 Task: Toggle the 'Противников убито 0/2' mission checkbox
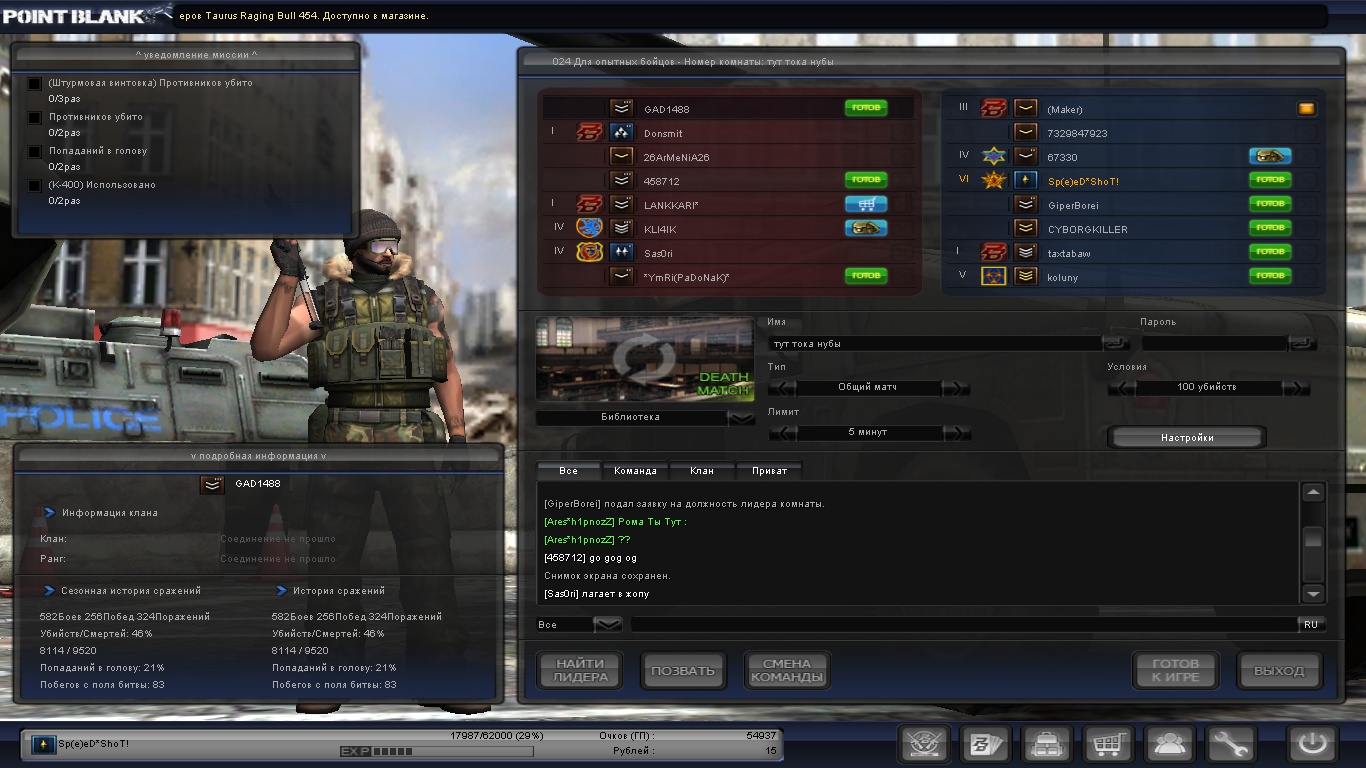tap(35, 118)
